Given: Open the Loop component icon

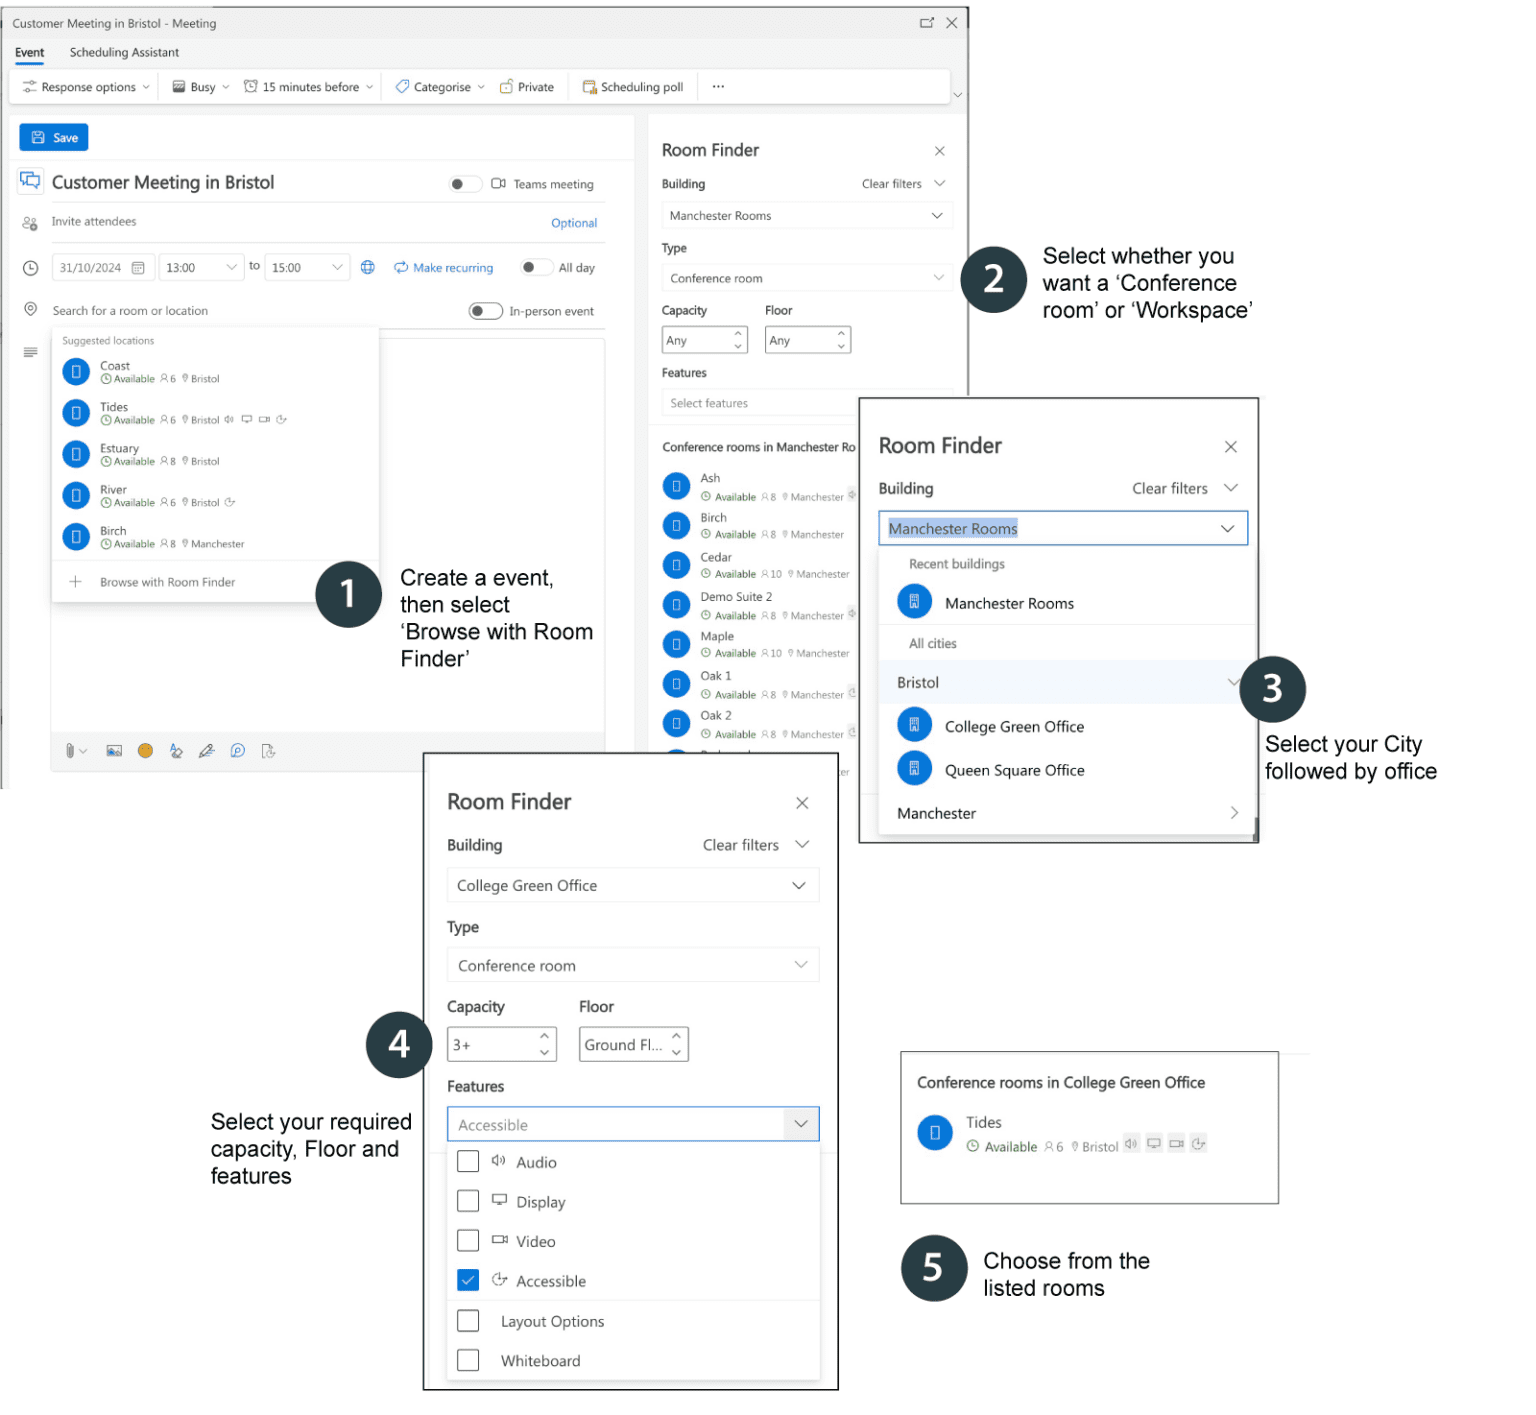Looking at the screenshot, I should tap(237, 750).
